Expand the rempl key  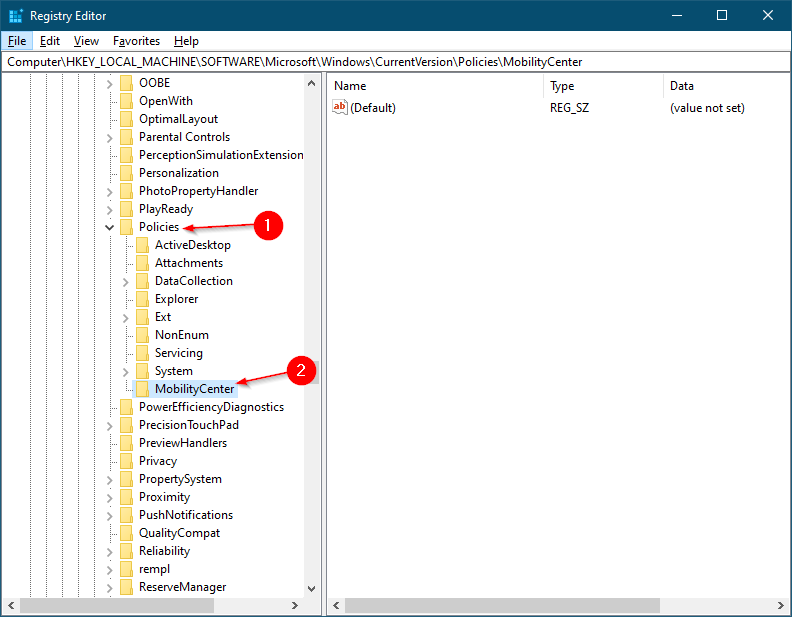110,570
